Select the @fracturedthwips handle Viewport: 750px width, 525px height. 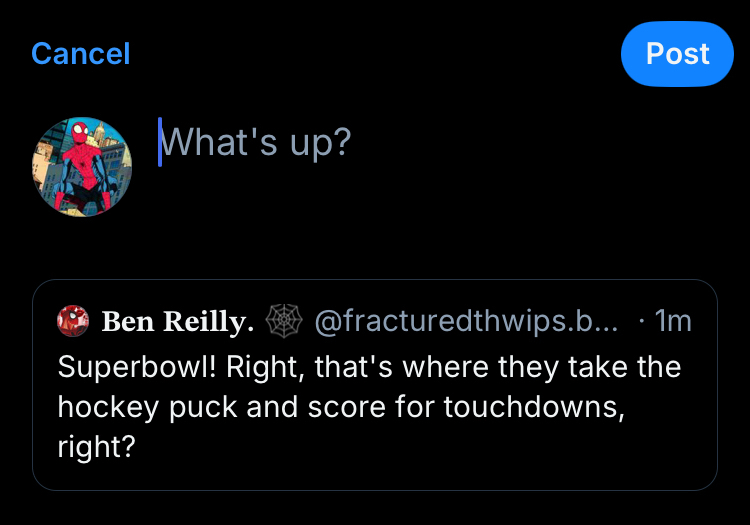pos(455,321)
